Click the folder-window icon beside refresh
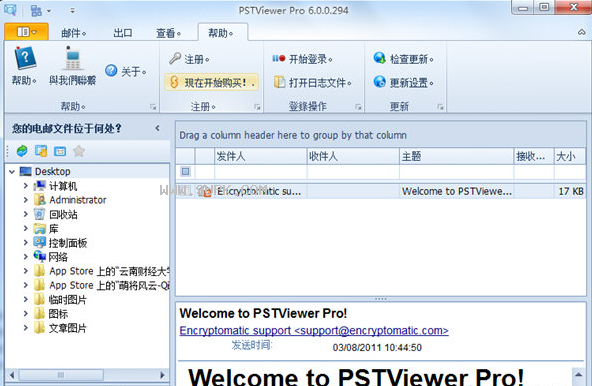The width and height of the screenshot is (592, 386). click(41, 151)
